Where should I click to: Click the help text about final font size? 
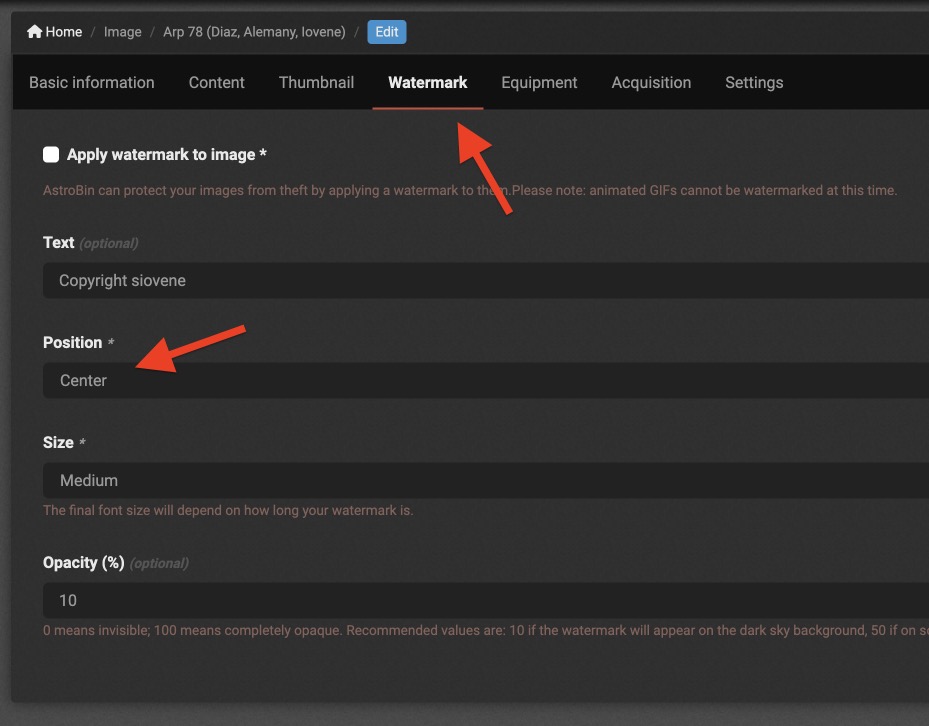coord(228,510)
